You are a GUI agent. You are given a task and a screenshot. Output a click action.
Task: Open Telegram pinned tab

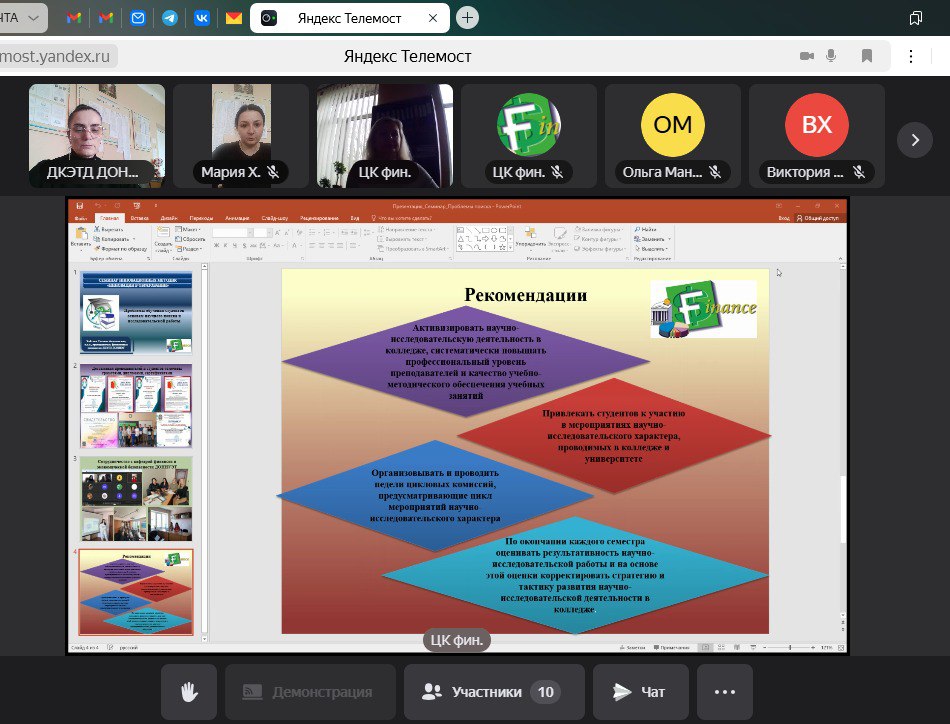click(170, 18)
